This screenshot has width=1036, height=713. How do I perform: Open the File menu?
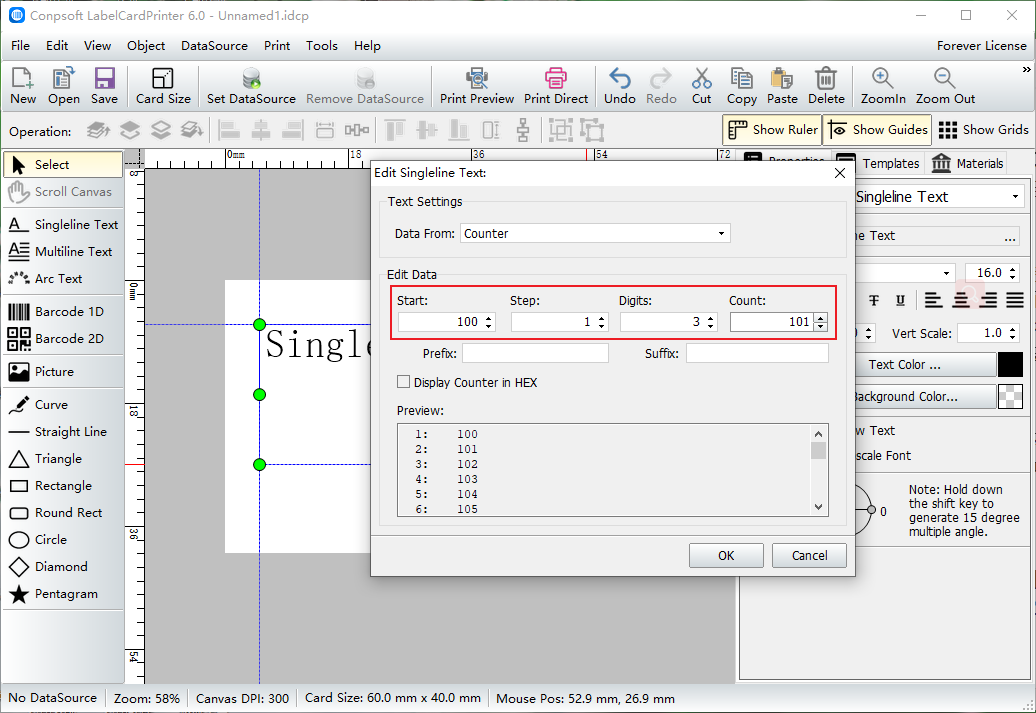[x=20, y=46]
